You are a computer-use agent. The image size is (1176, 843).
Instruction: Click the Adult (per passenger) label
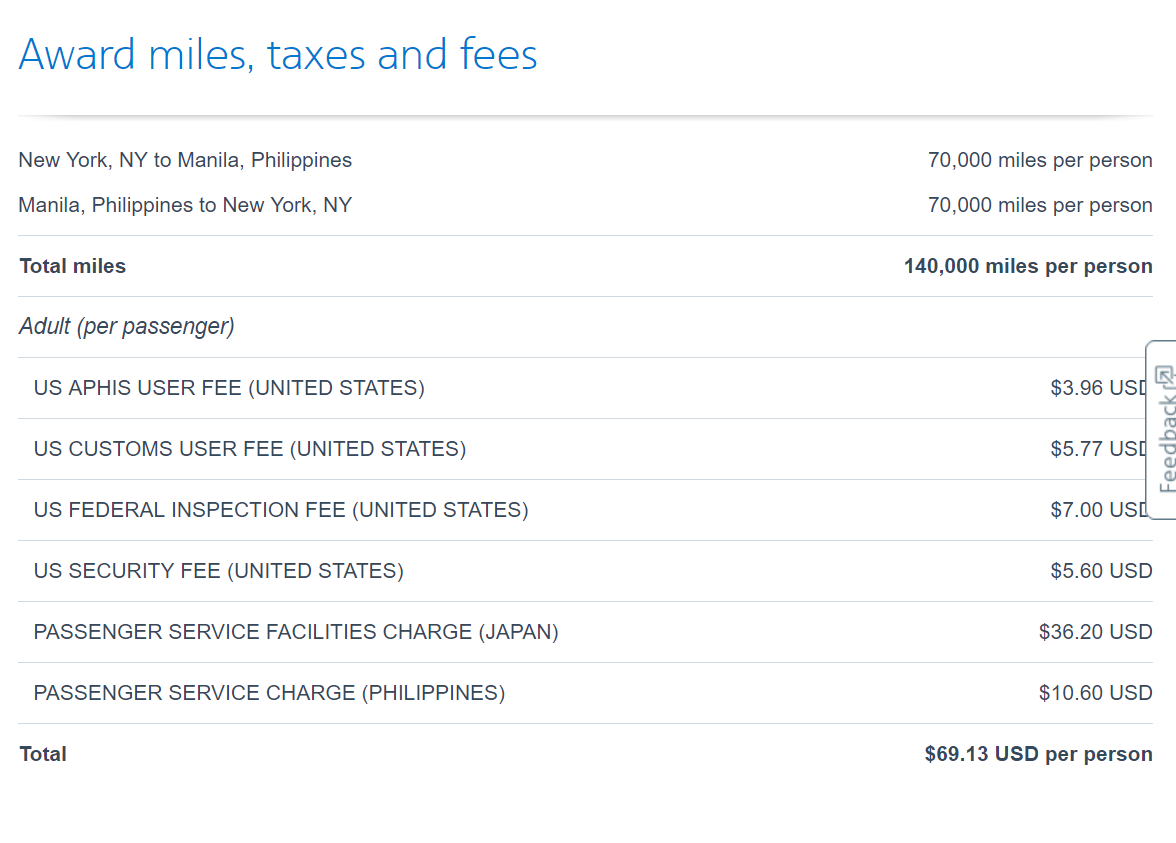(127, 327)
